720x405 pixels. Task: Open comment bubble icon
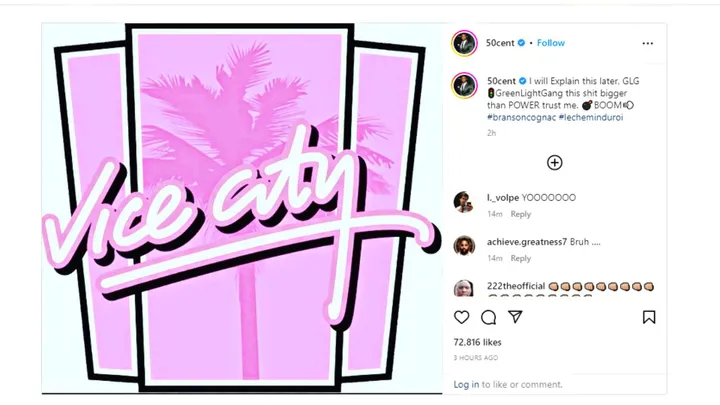(x=489, y=317)
